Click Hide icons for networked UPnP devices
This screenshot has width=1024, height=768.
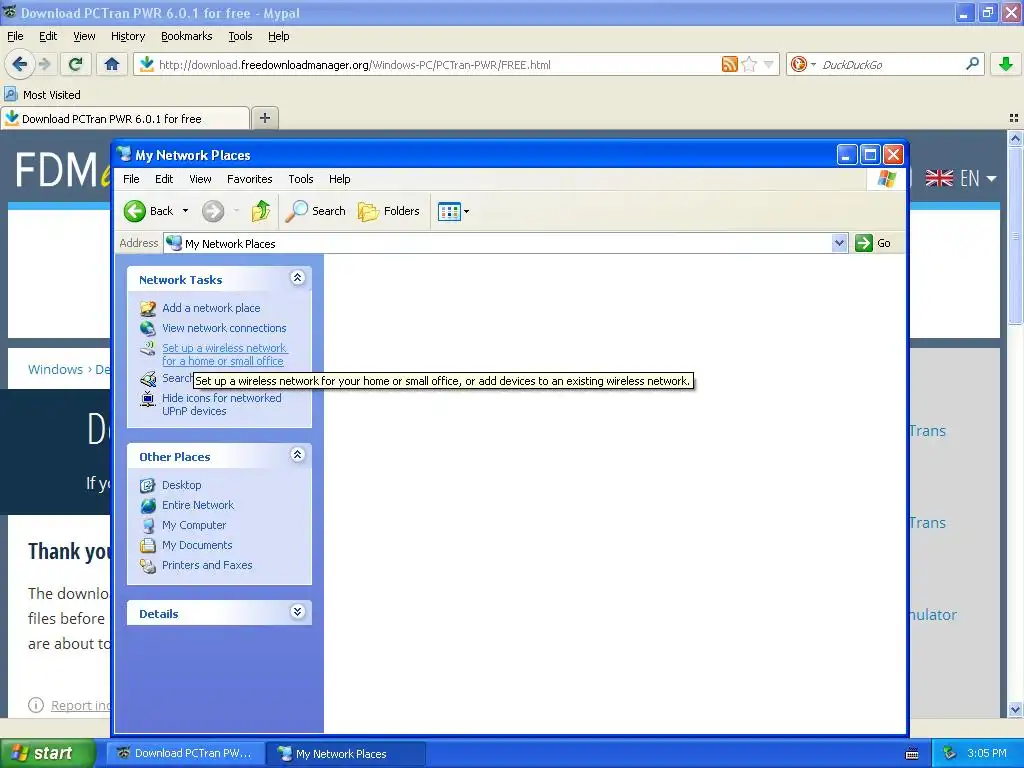pos(221,404)
